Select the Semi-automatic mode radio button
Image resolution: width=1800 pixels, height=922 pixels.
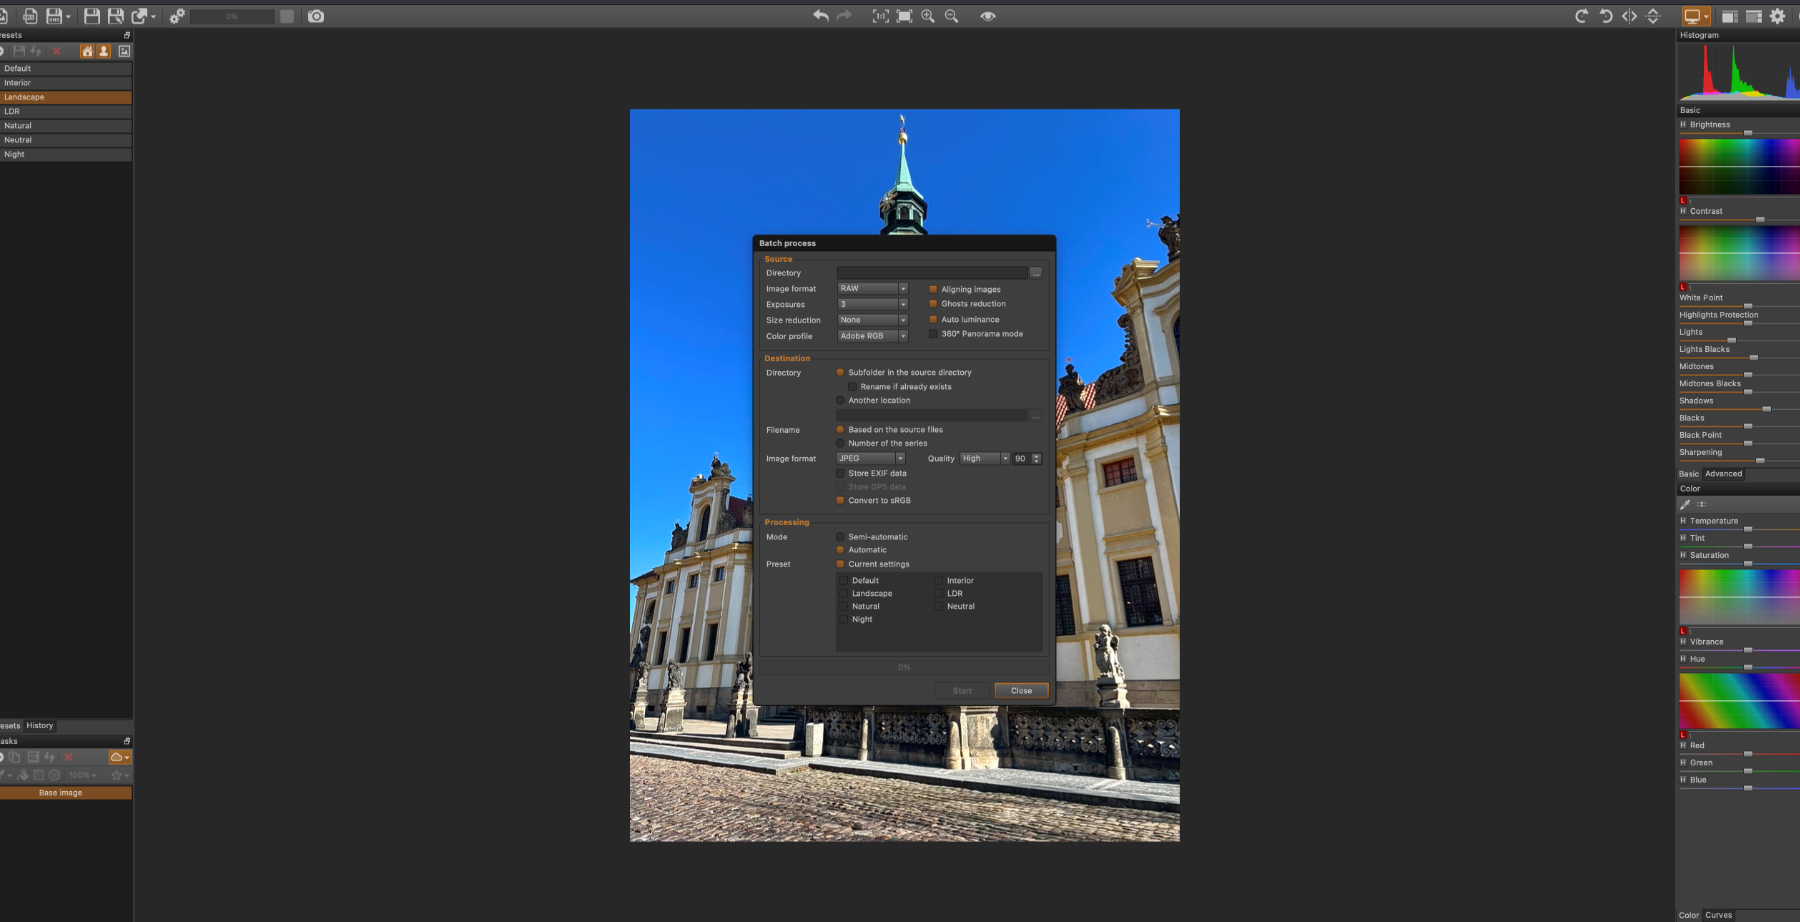coord(840,537)
